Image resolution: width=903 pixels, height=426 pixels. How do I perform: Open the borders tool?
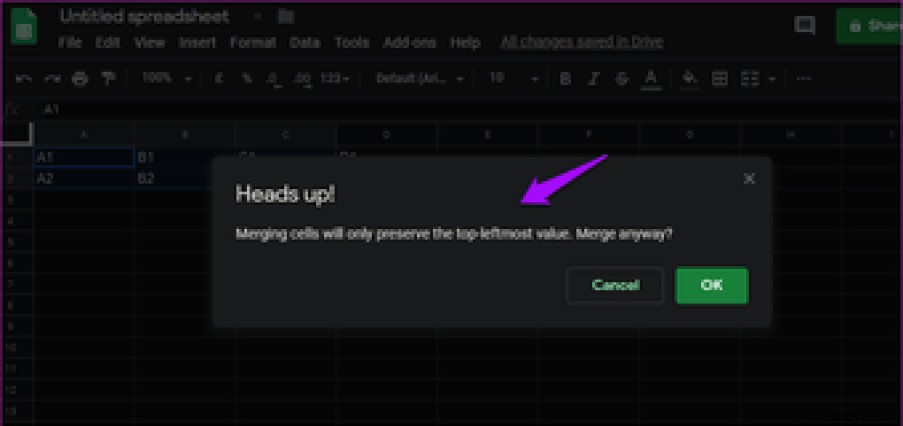click(719, 79)
